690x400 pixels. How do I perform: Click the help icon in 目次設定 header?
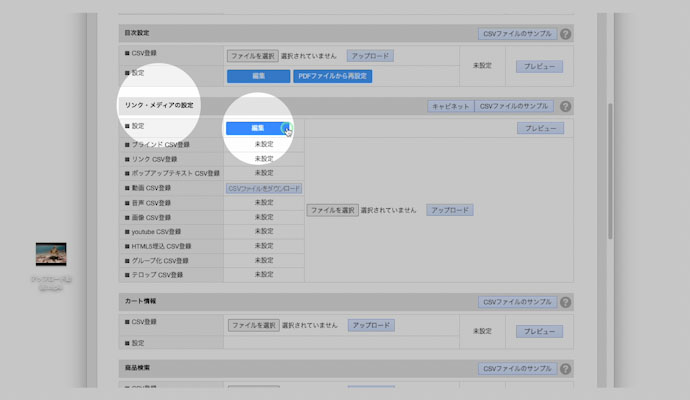tap(566, 34)
